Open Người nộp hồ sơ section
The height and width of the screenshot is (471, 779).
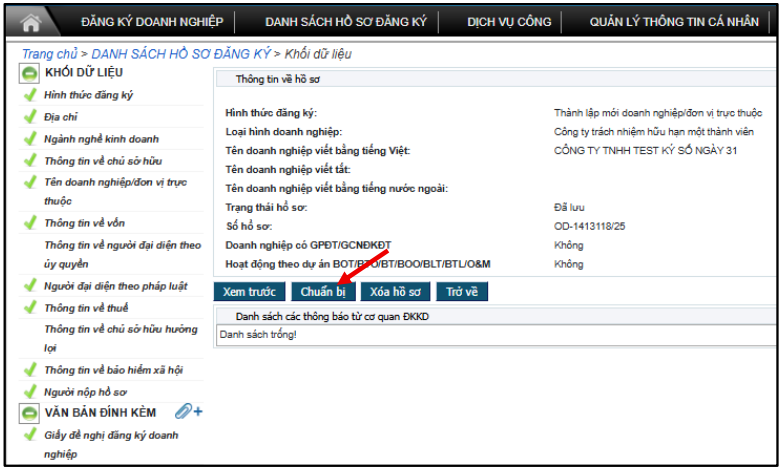click(x=85, y=392)
